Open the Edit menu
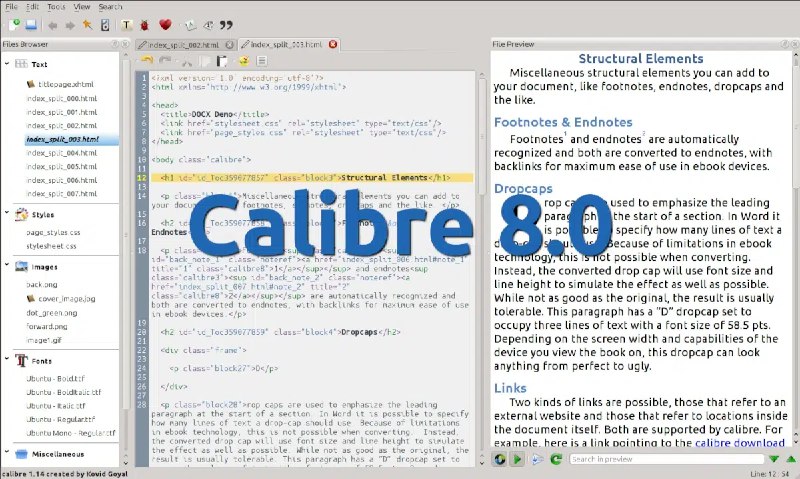 click(x=32, y=7)
